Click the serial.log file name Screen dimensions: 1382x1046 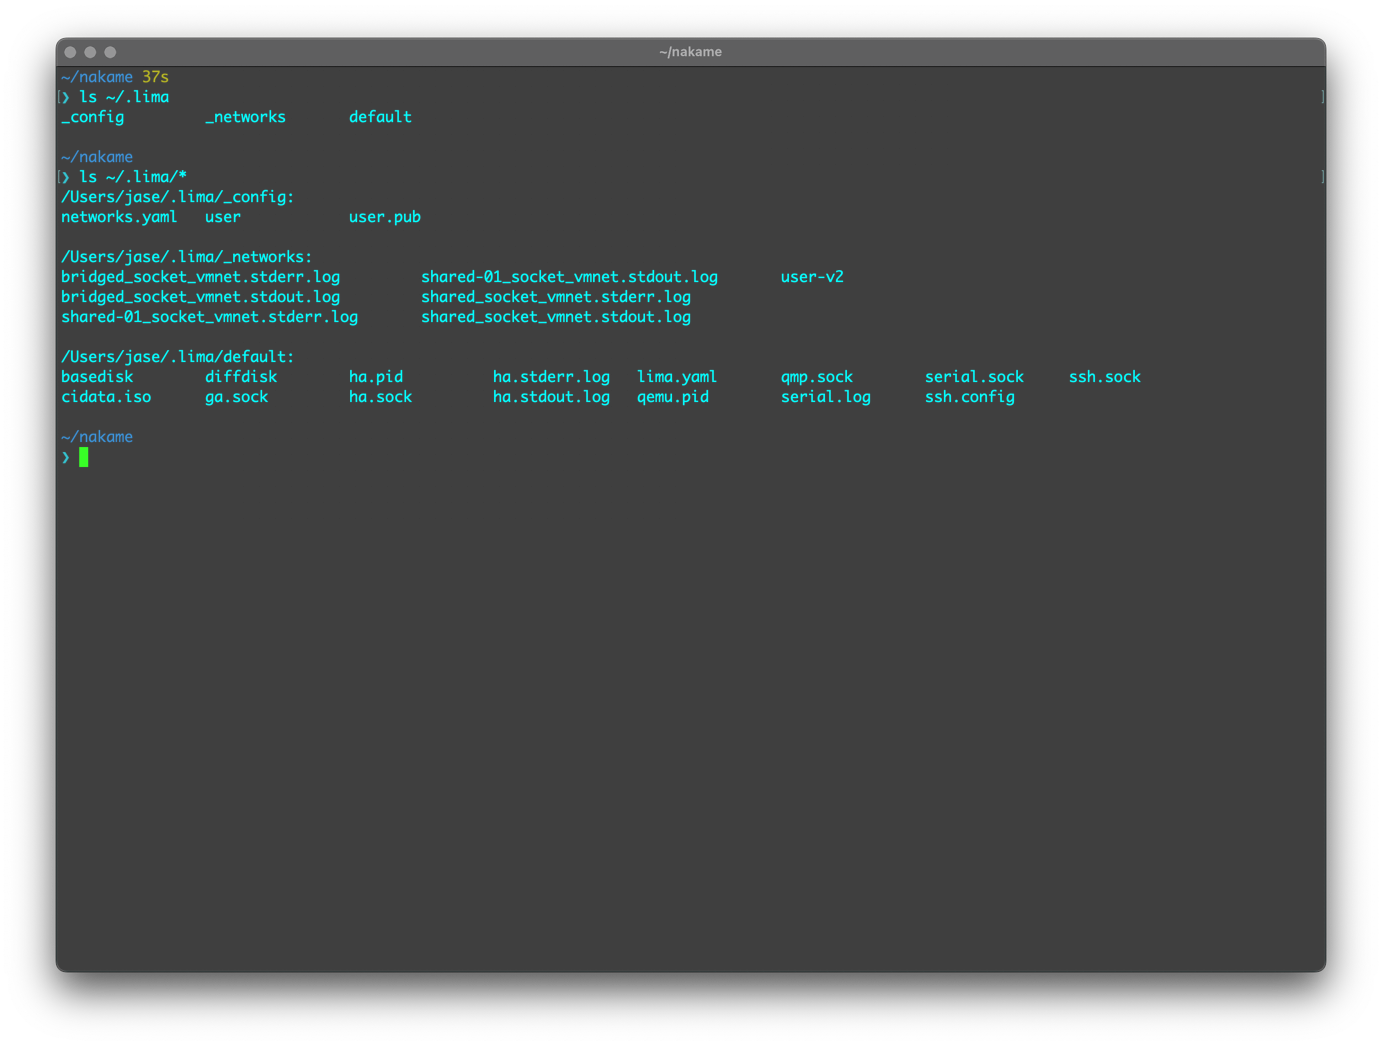click(x=825, y=397)
